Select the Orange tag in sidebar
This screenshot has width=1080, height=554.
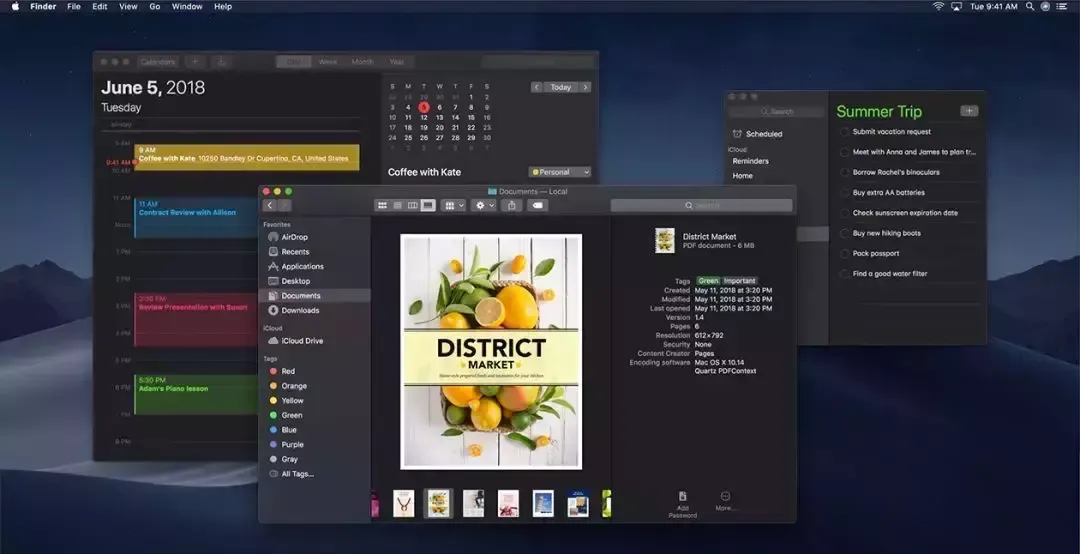(293, 386)
